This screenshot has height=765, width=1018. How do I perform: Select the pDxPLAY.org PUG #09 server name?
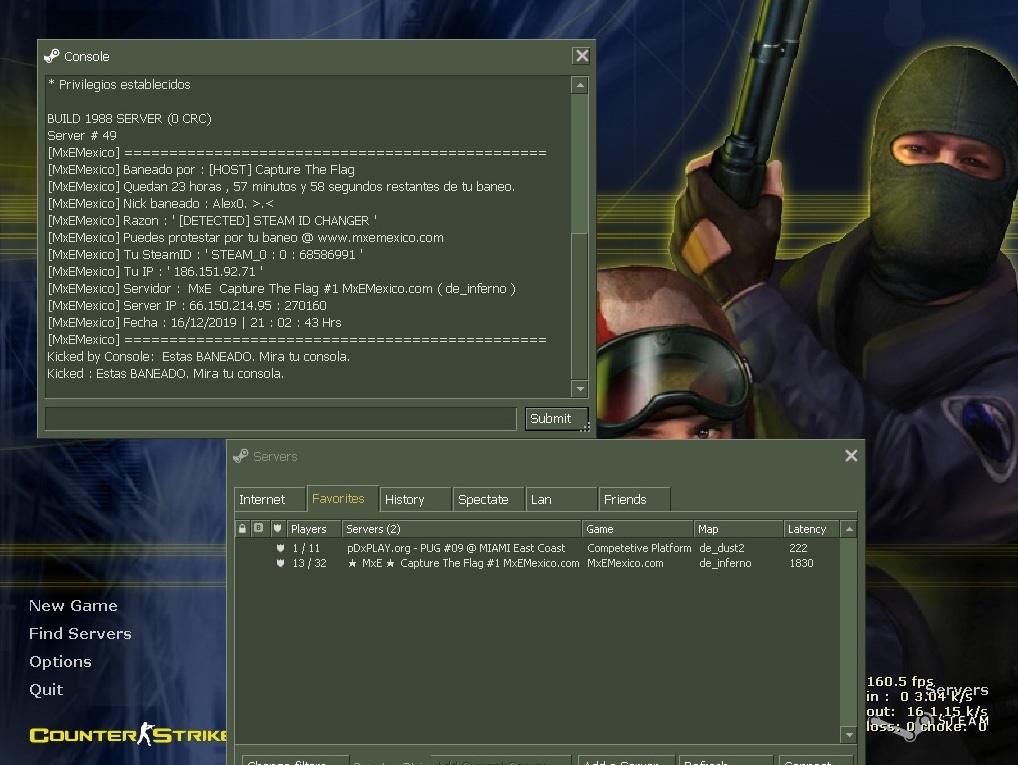tap(456, 548)
